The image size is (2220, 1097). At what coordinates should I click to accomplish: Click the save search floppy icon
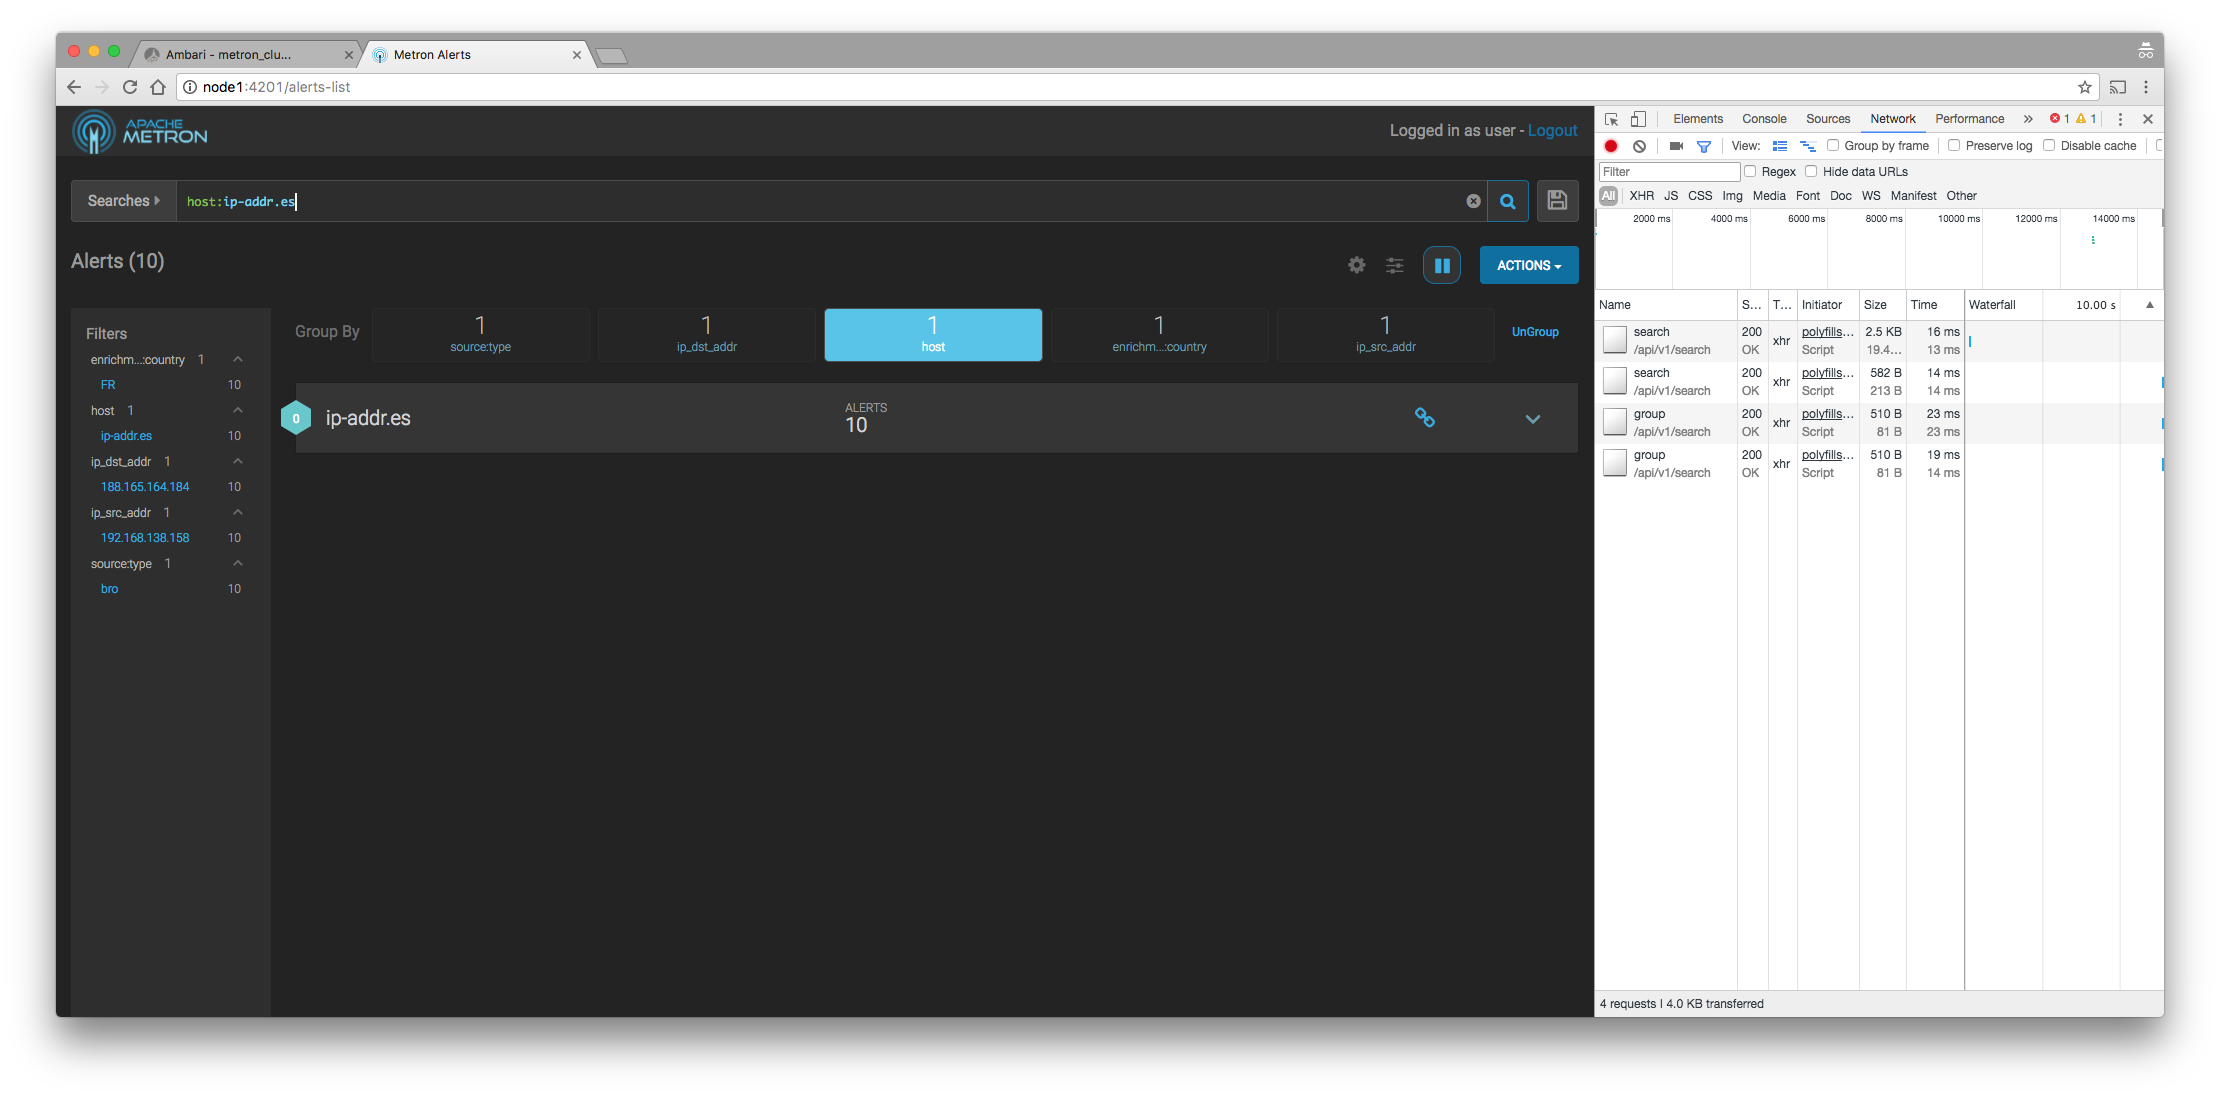[x=1557, y=201]
